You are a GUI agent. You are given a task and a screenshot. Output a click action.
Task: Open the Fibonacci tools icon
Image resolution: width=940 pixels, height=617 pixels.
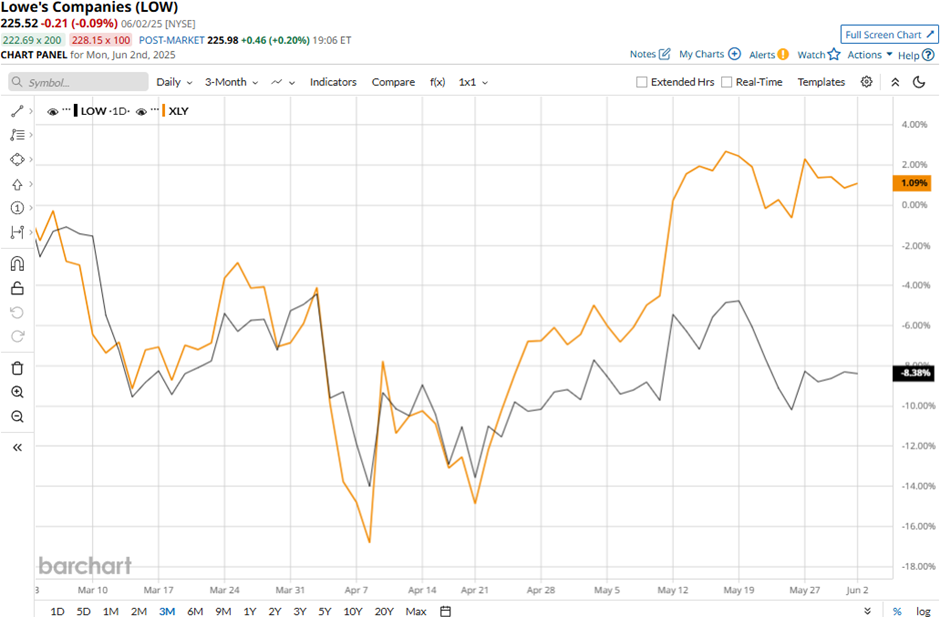pos(17,135)
